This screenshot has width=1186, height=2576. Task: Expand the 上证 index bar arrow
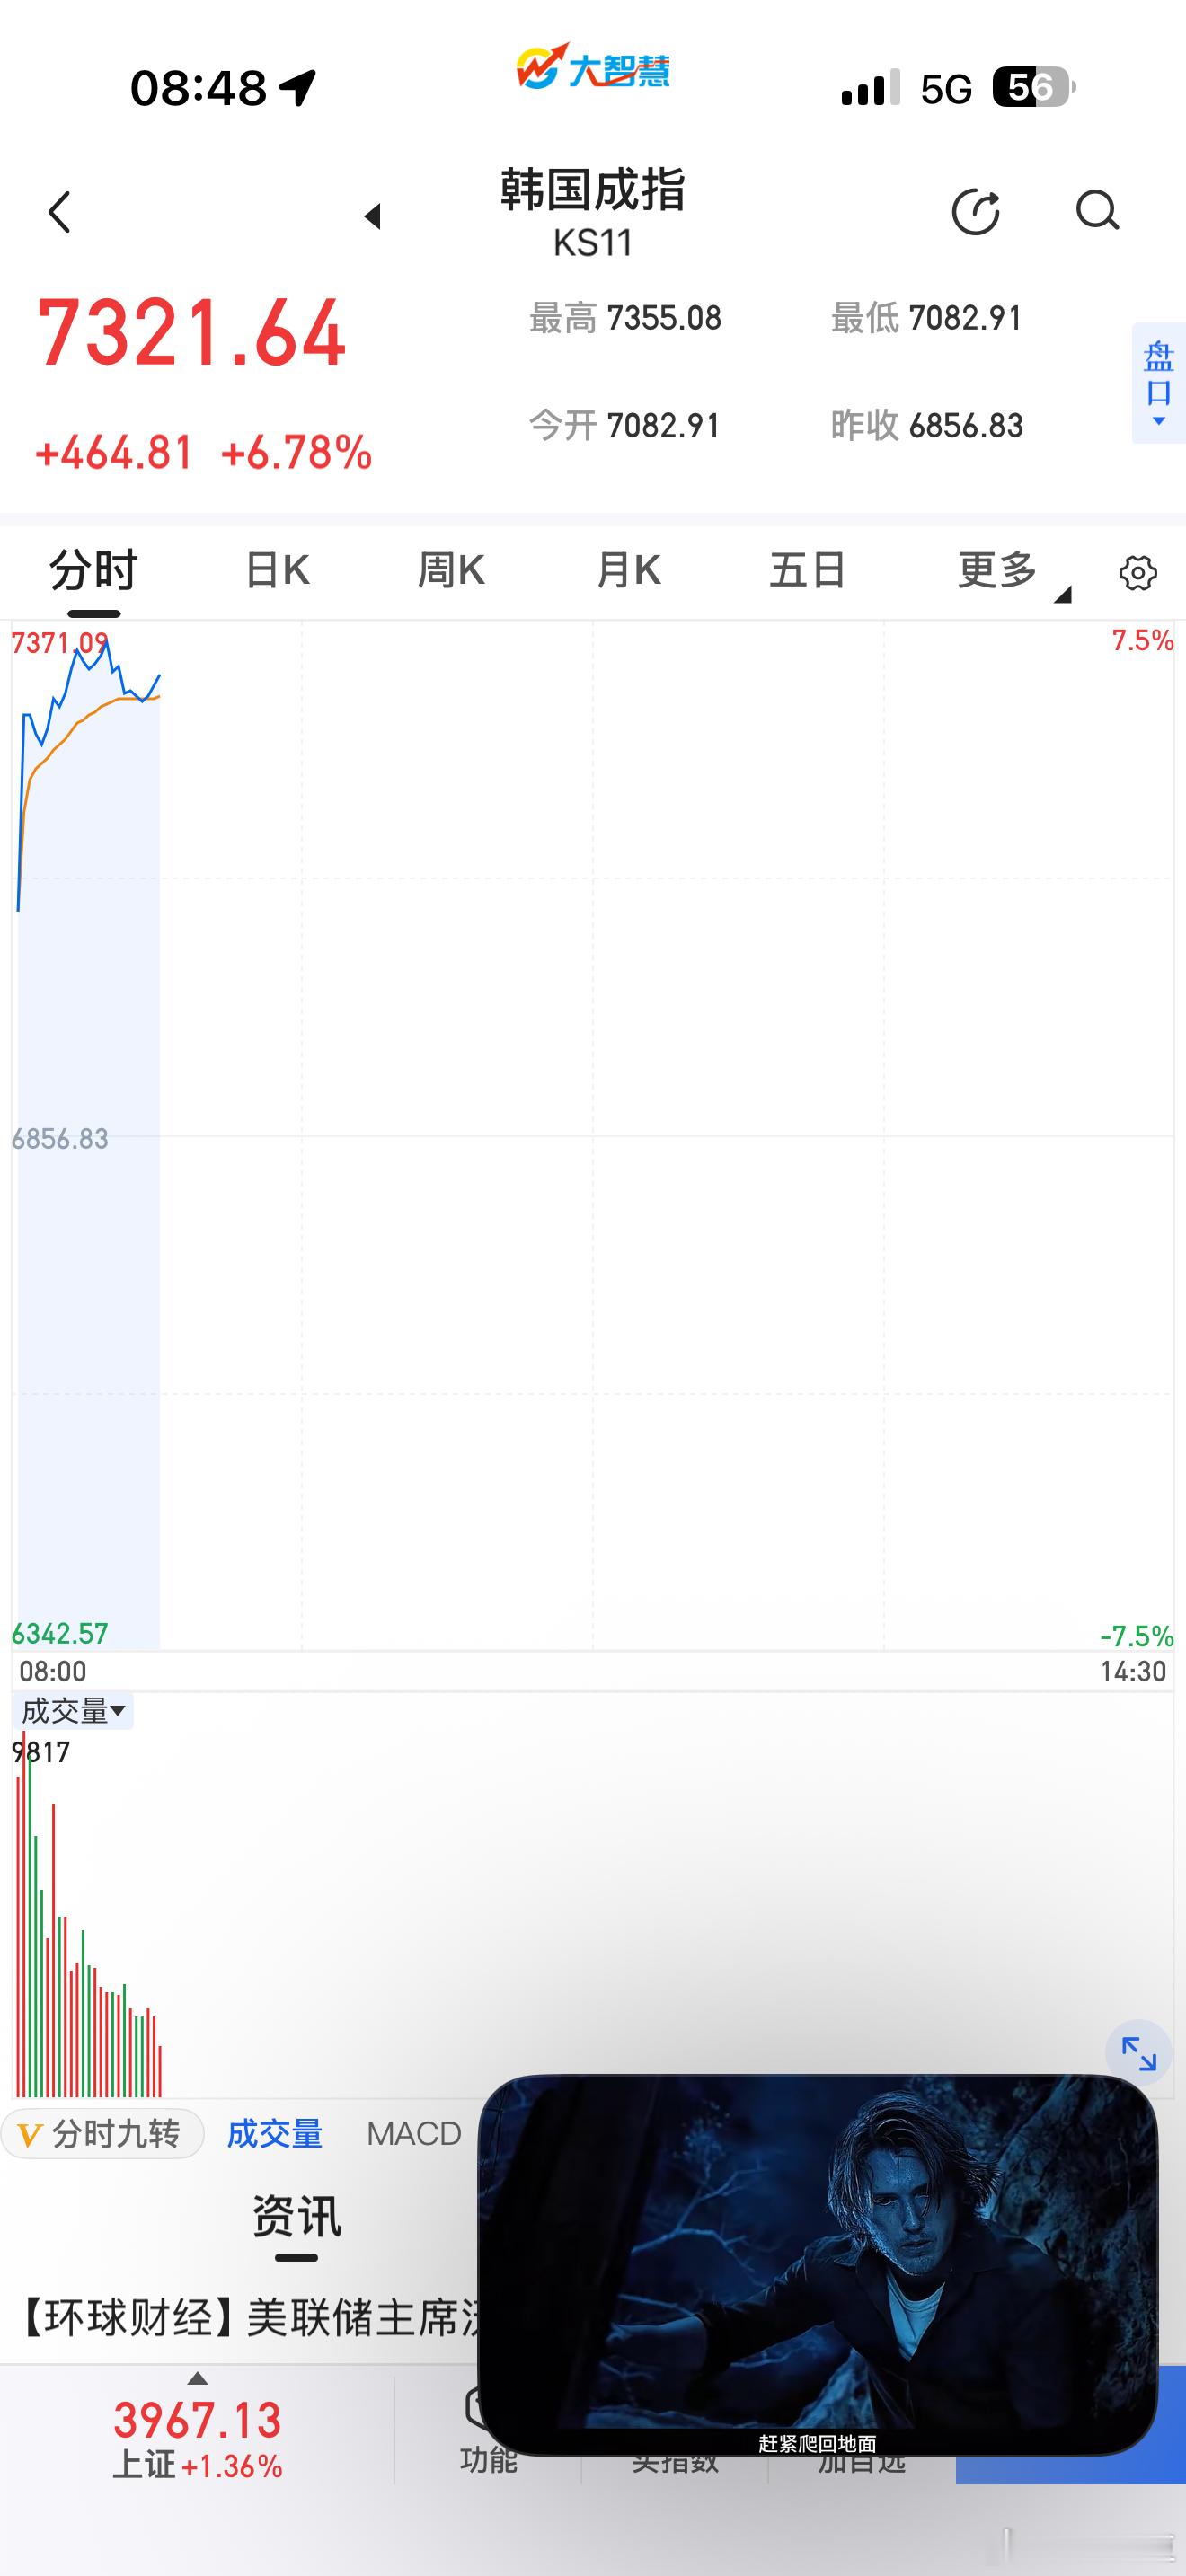pyautogui.click(x=198, y=2378)
